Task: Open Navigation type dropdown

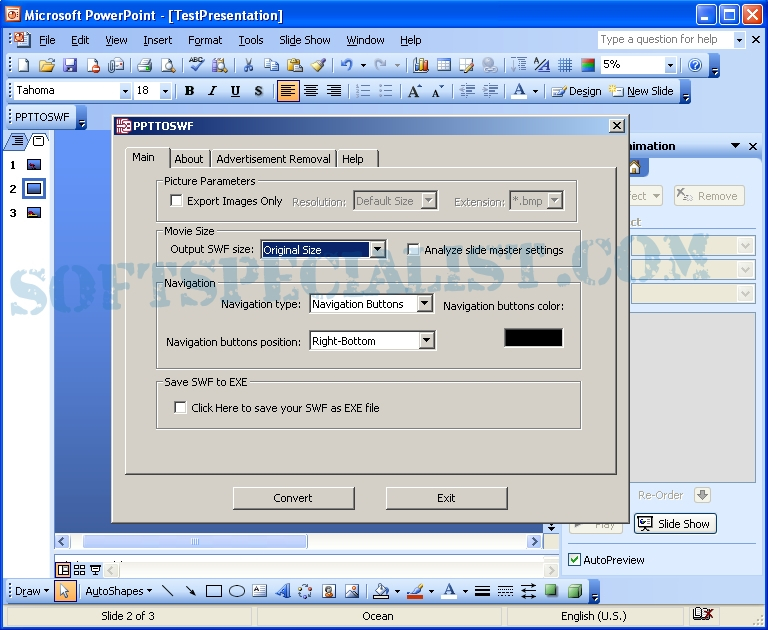Action: pyautogui.click(x=425, y=304)
